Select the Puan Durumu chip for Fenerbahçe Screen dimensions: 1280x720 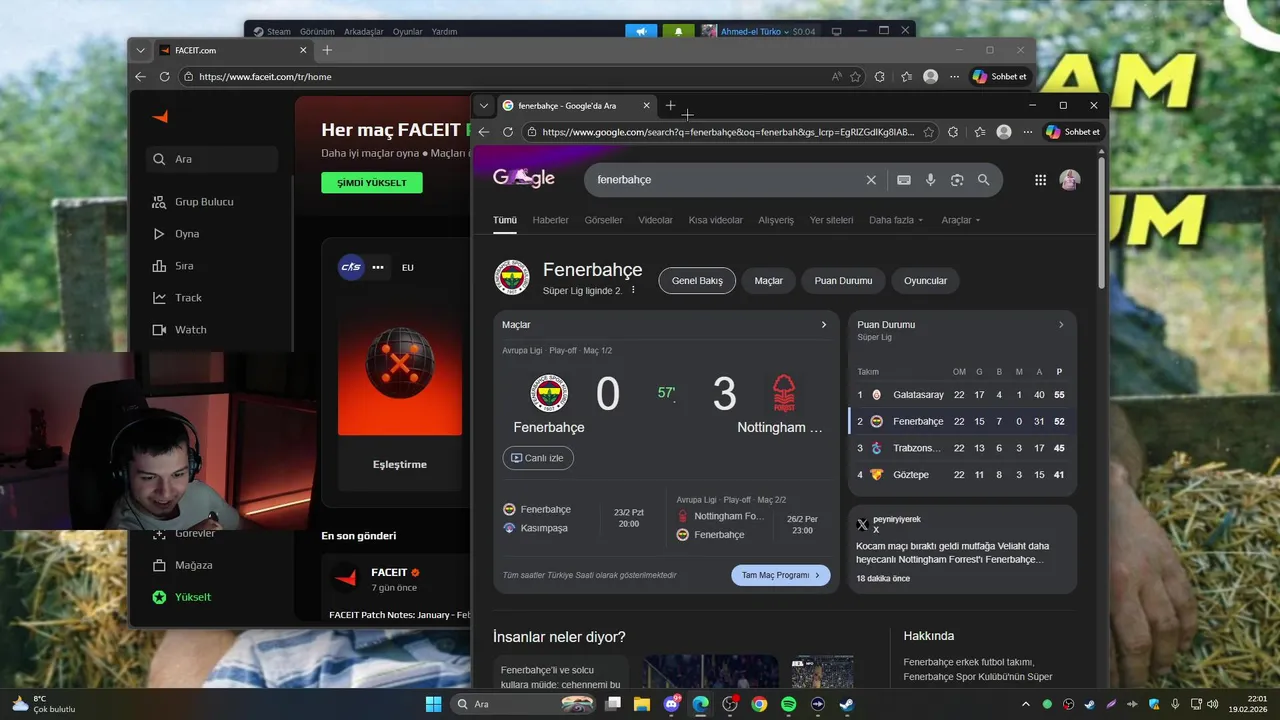click(x=843, y=281)
